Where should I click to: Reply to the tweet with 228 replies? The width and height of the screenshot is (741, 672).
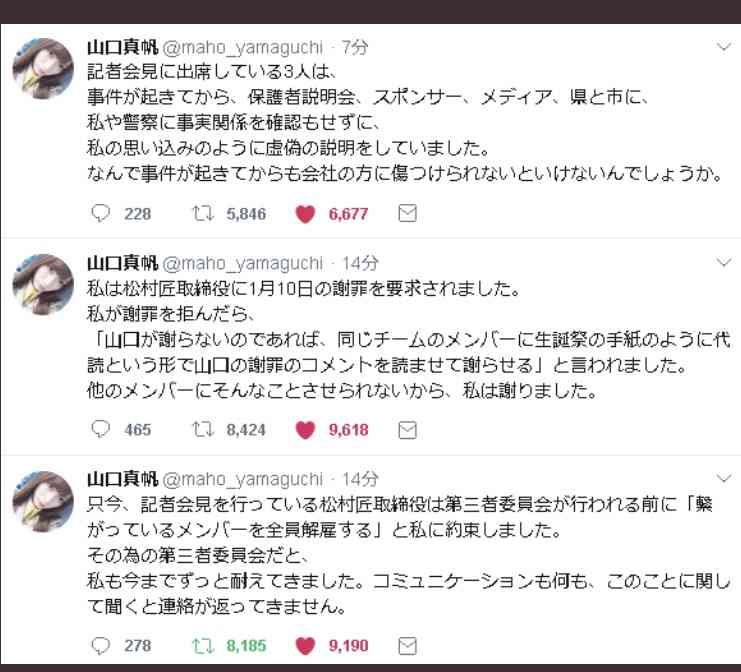pos(100,213)
